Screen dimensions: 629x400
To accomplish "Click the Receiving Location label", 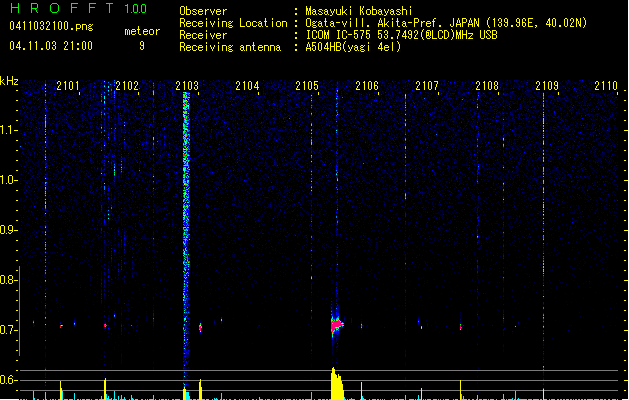I will [x=233, y=23].
